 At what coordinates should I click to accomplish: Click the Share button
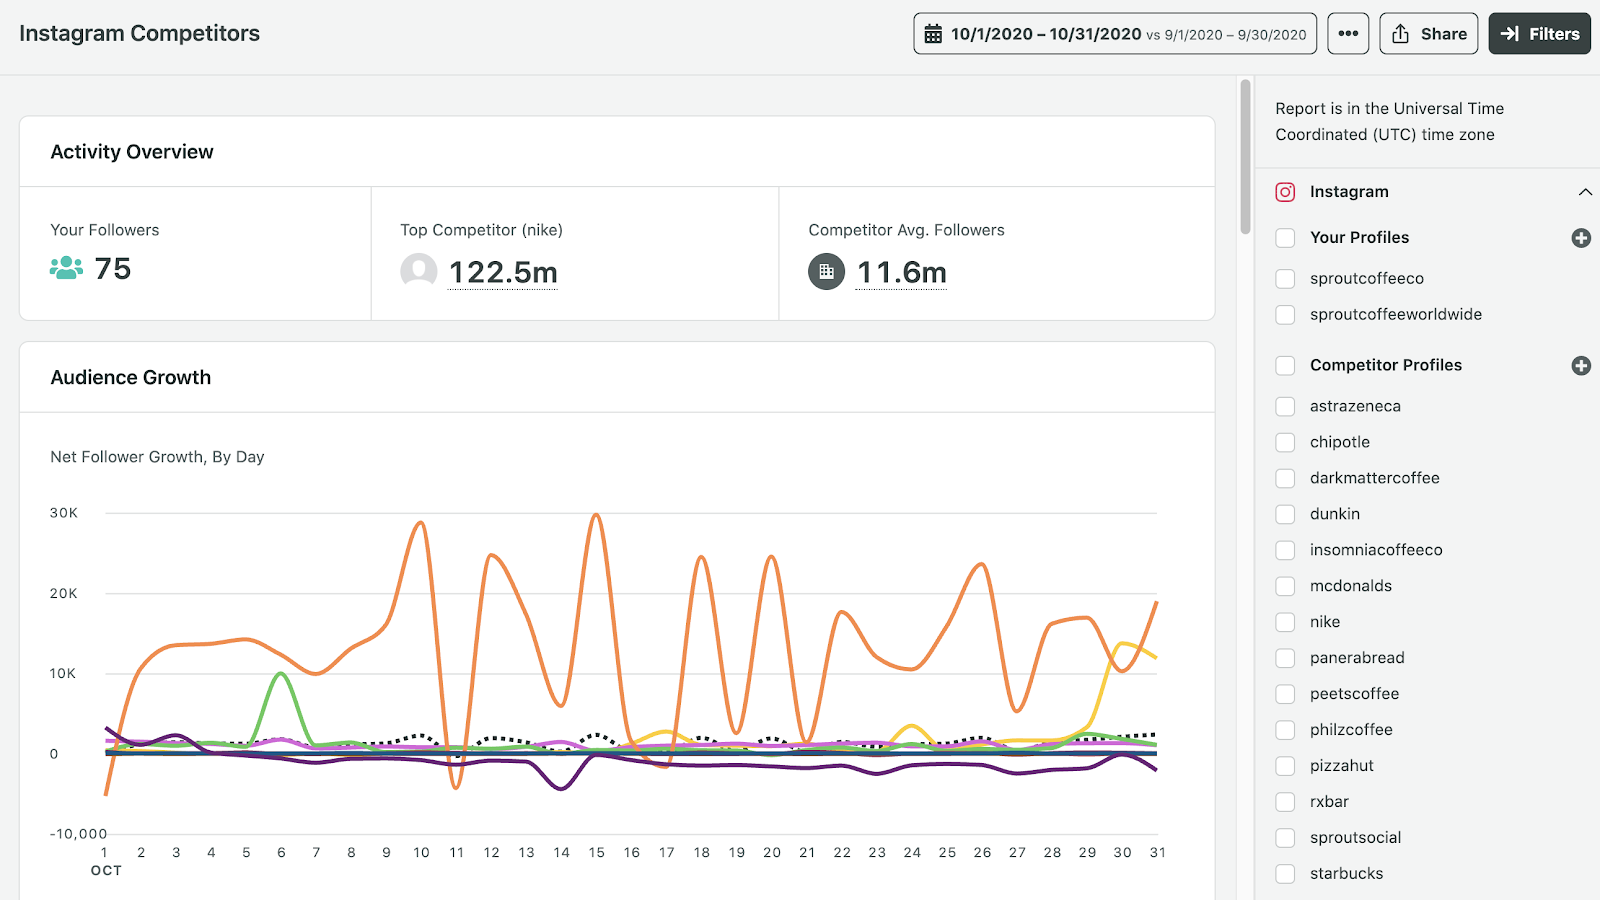coord(1430,34)
